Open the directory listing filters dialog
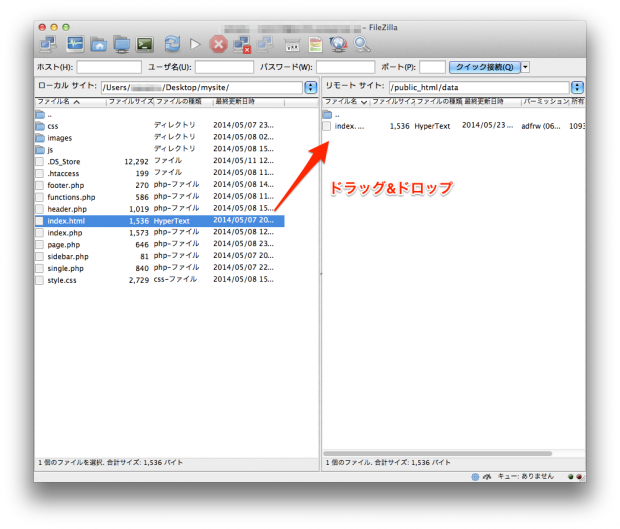The height and width of the screenshot is (529, 620). click(x=292, y=45)
